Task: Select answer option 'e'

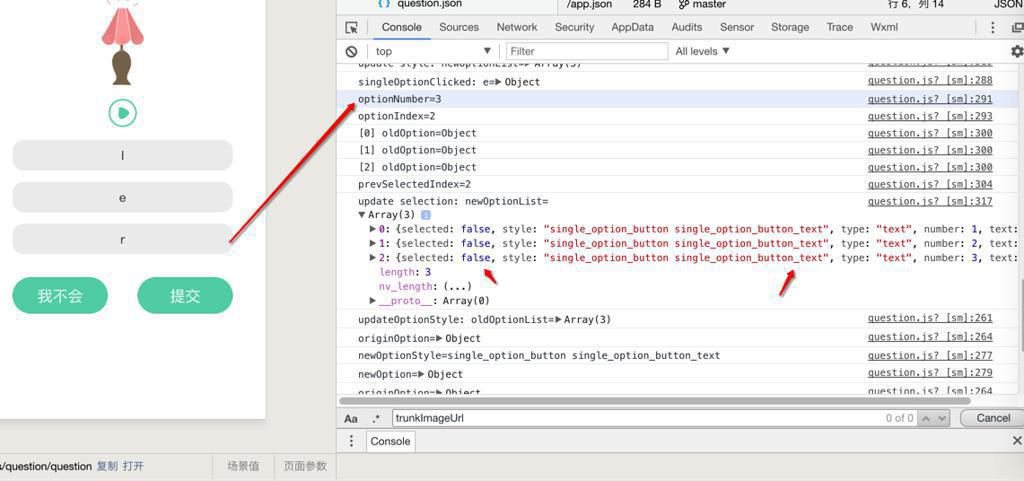Action: pyautogui.click(x=123, y=197)
